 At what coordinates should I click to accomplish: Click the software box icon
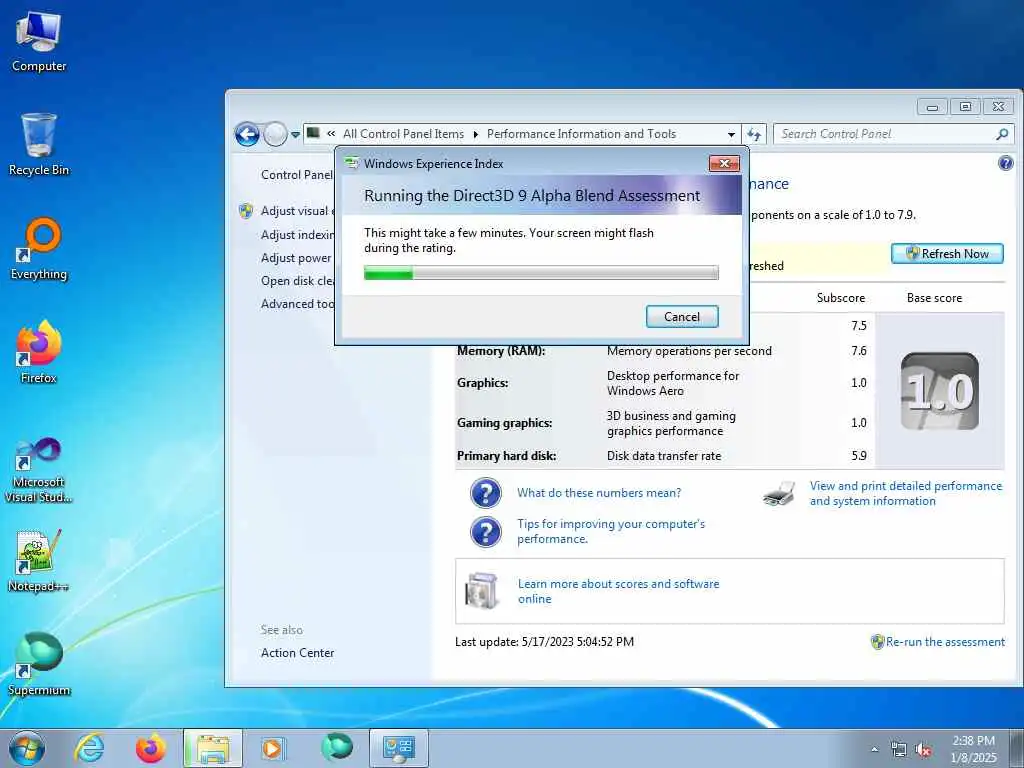click(482, 590)
